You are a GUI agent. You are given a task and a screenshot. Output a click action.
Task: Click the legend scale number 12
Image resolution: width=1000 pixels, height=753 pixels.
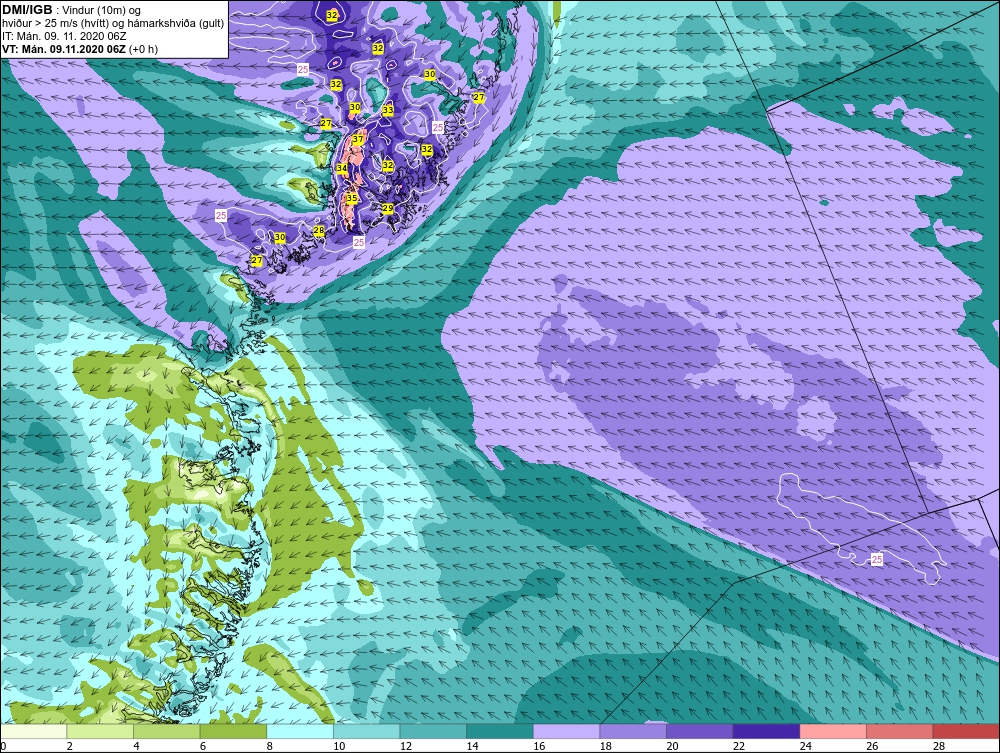pos(406,746)
